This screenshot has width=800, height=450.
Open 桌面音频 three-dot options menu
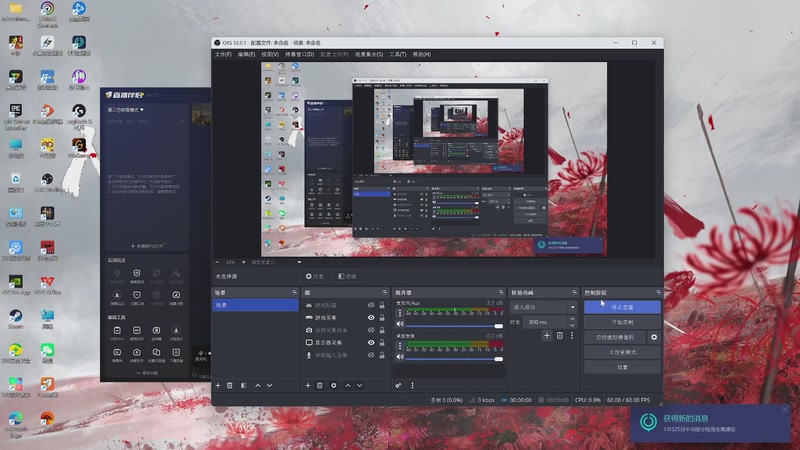coord(399,345)
